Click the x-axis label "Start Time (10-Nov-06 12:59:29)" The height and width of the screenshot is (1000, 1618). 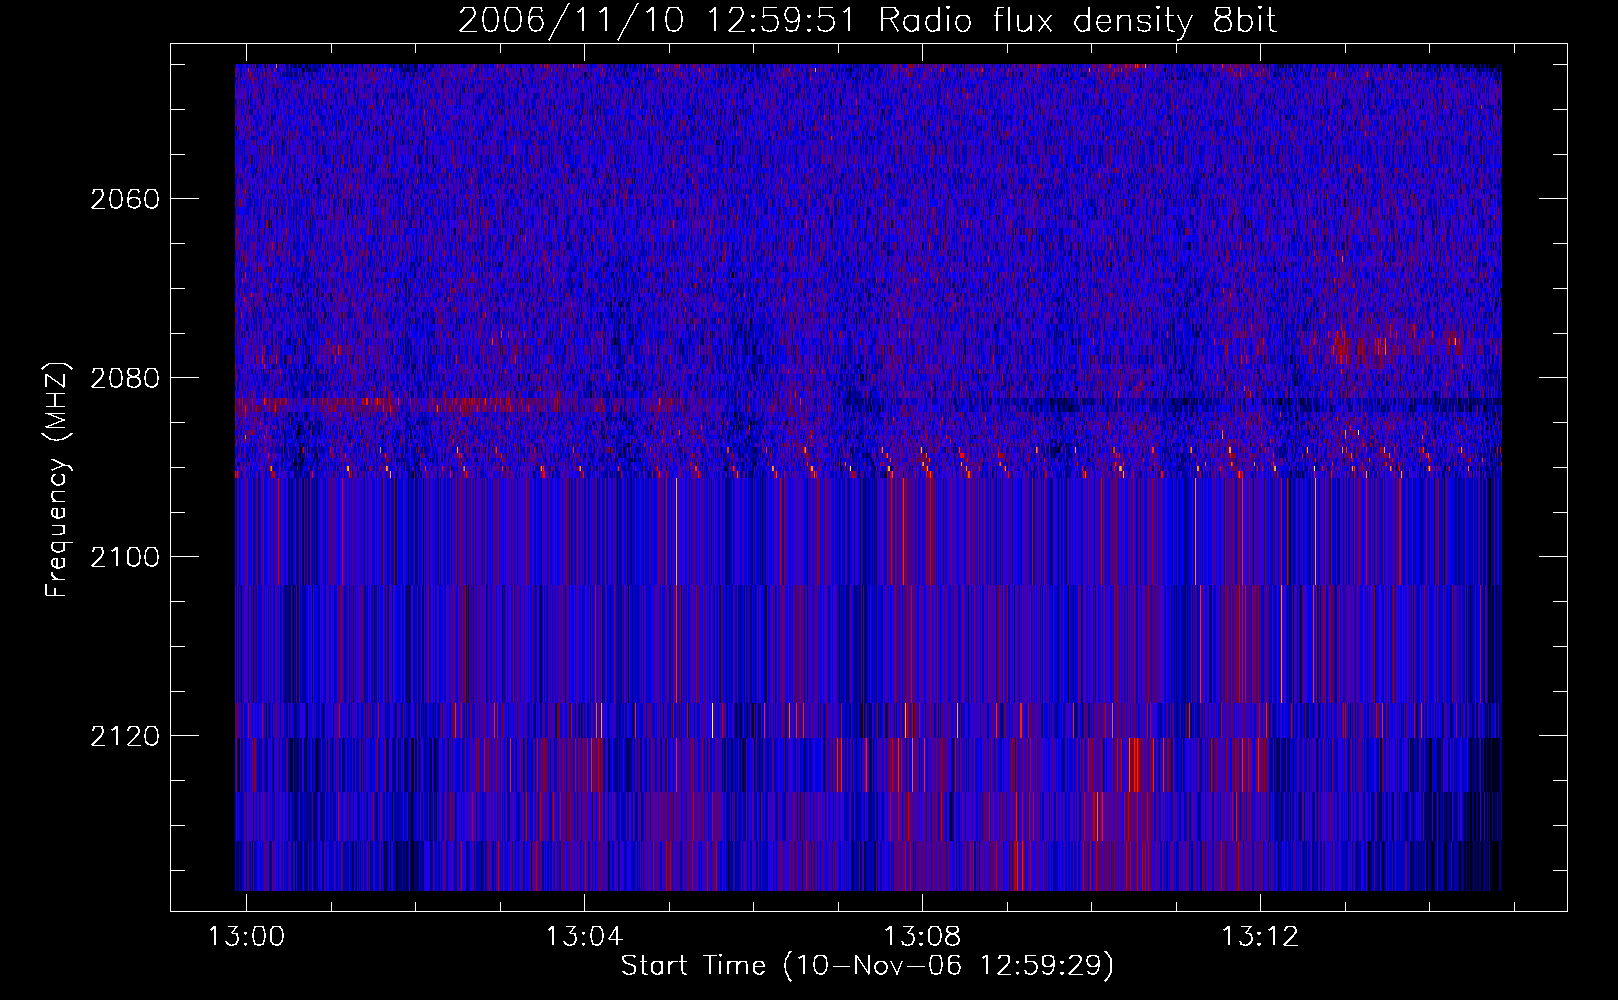(x=867, y=965)
